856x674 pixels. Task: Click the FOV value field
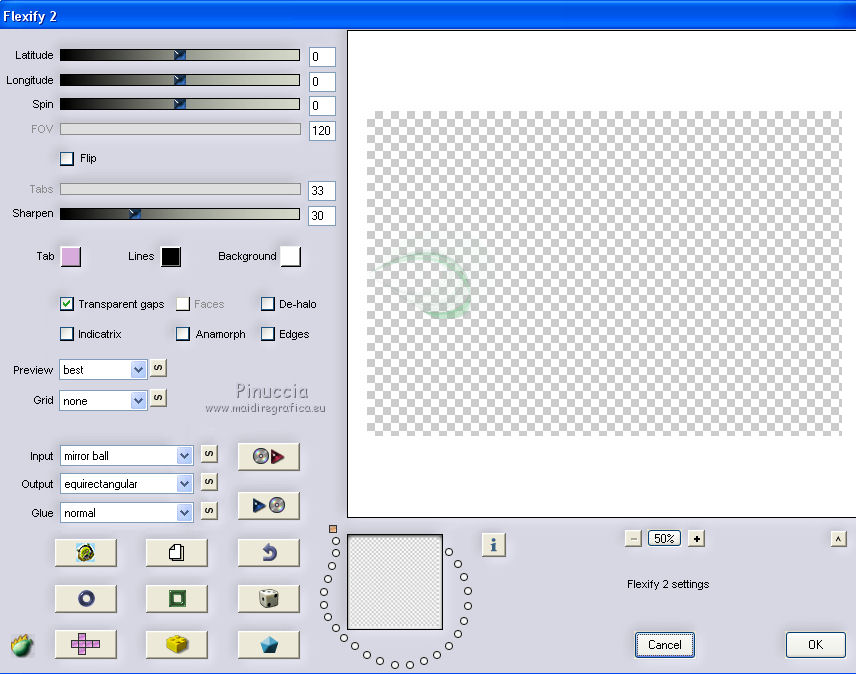tap(322, 131)
